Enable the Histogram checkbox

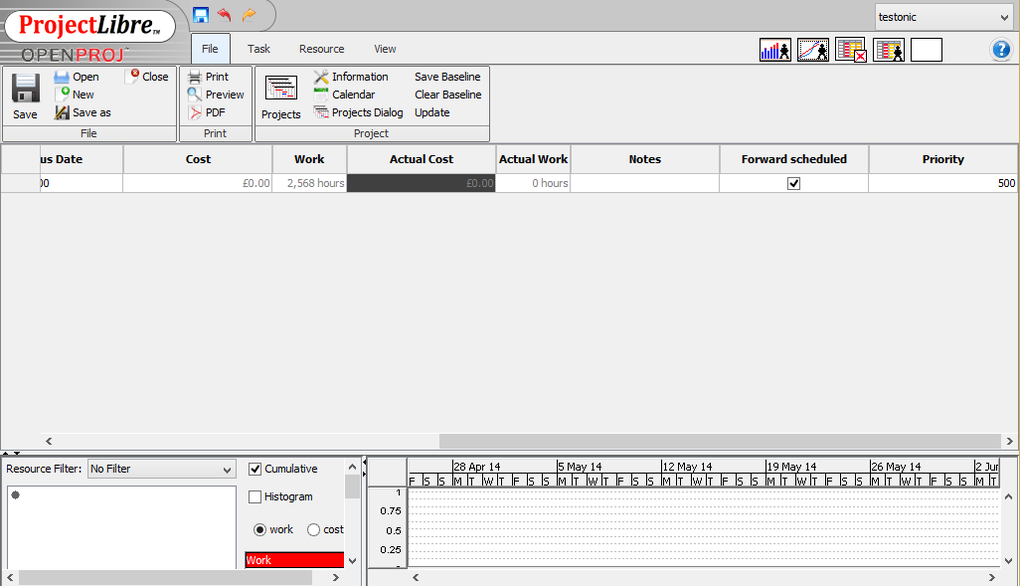click(255, 497)
